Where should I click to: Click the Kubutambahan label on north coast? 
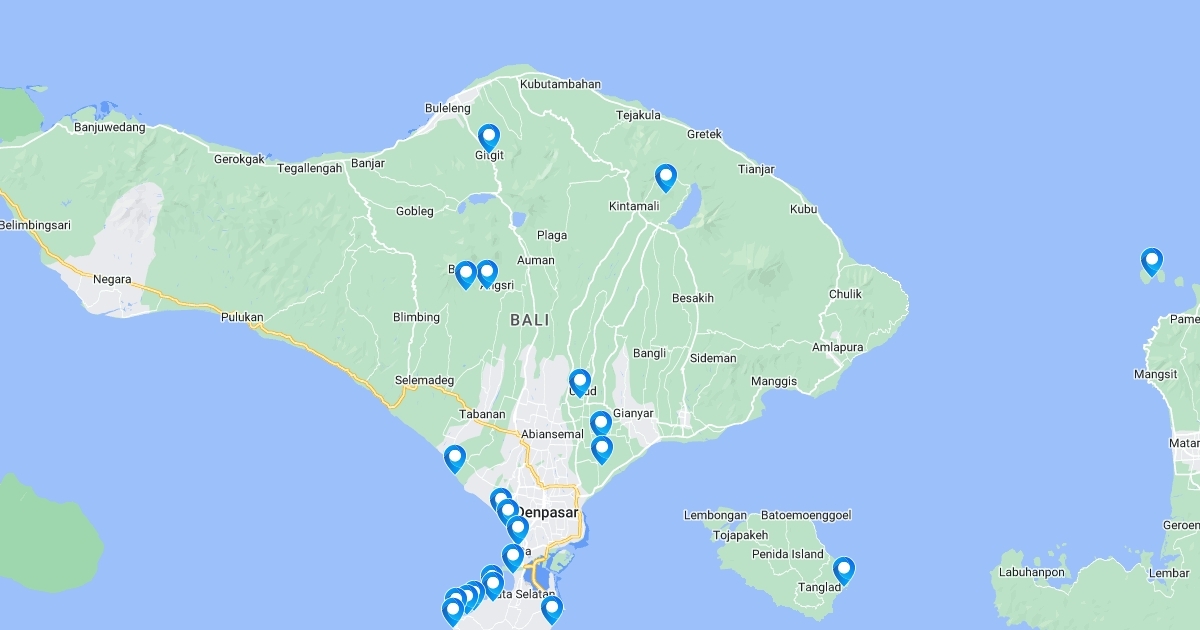tap(561, 84)
